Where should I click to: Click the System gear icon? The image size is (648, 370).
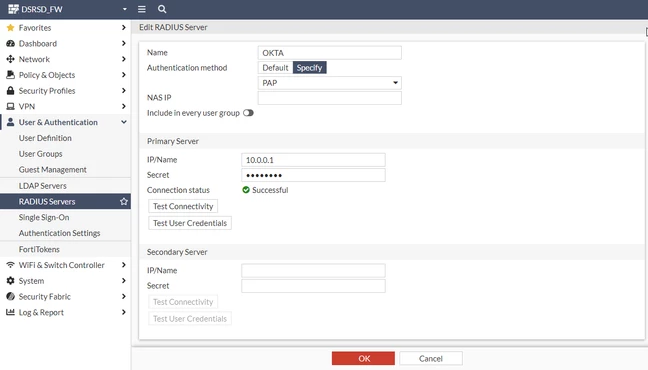[10, 281]
